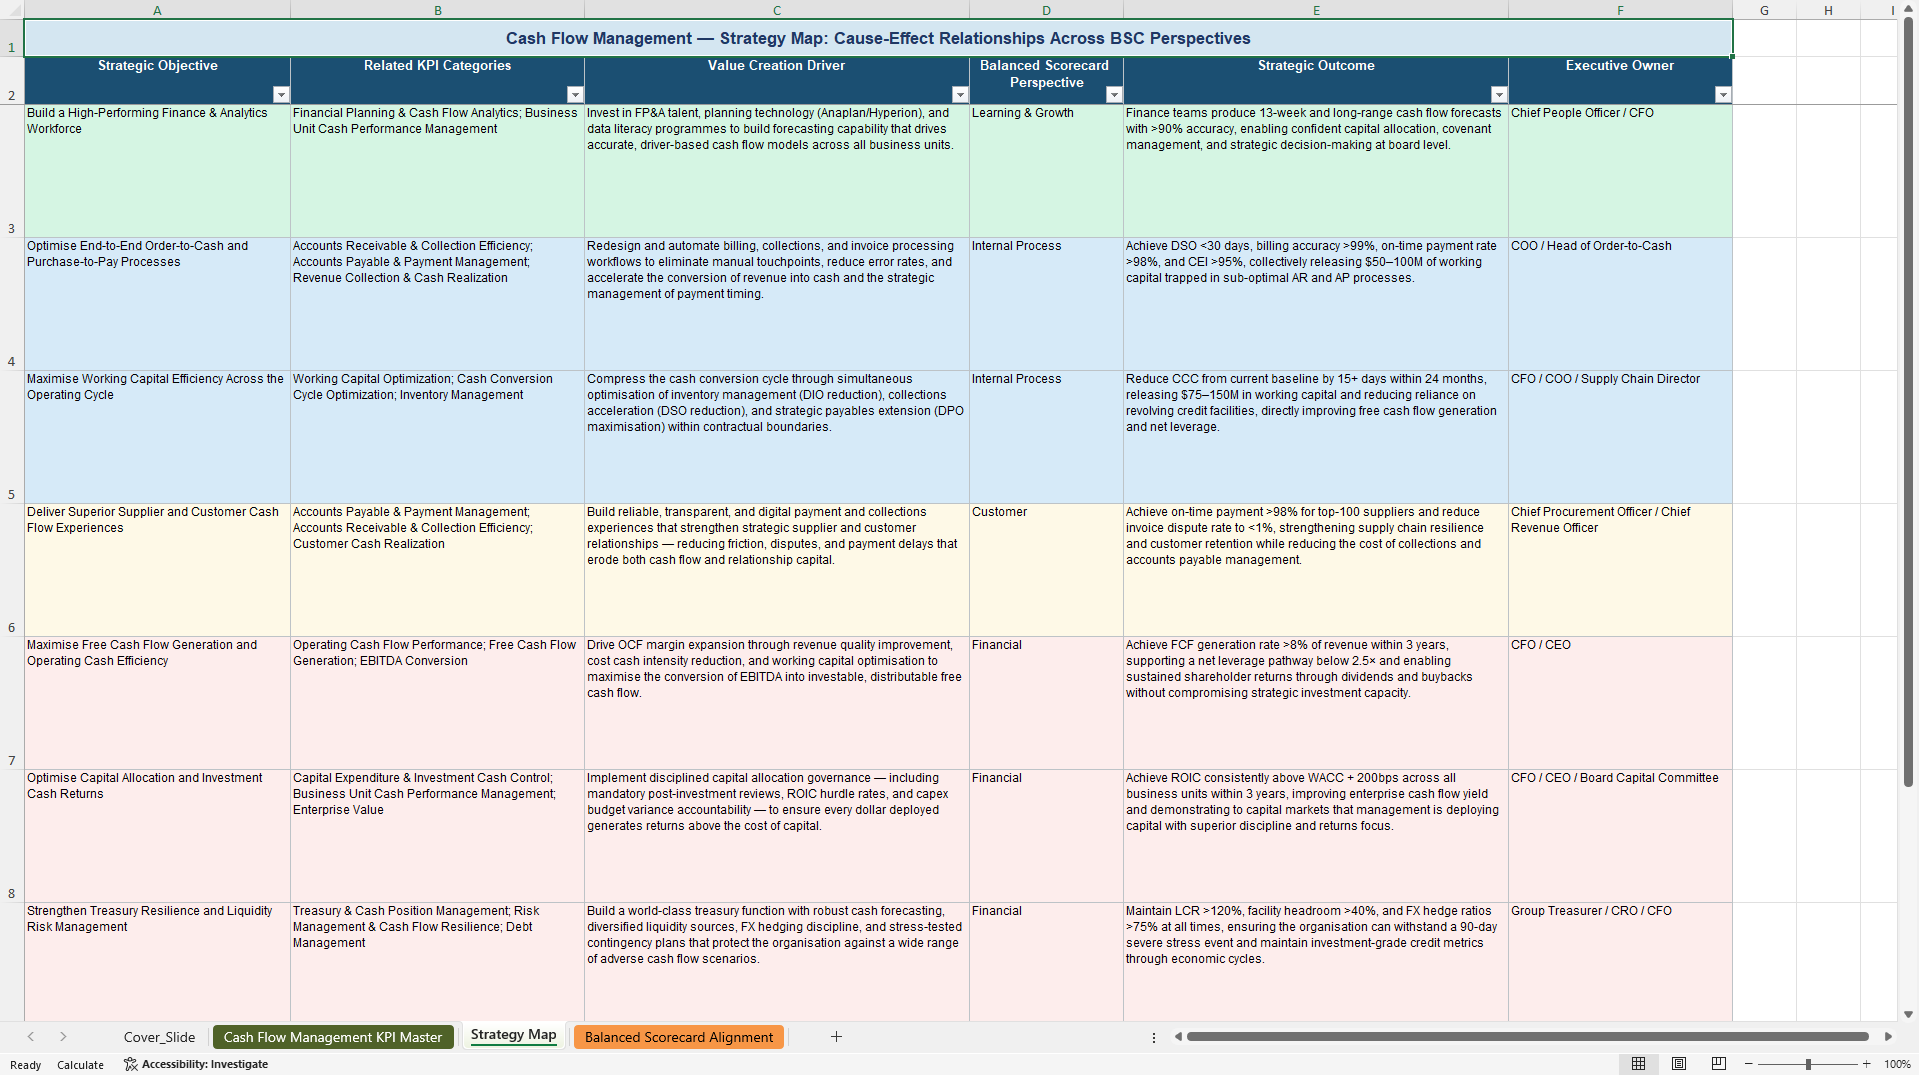
Task: Zoom out with the minus icon
Action: click(1749, 1064)
